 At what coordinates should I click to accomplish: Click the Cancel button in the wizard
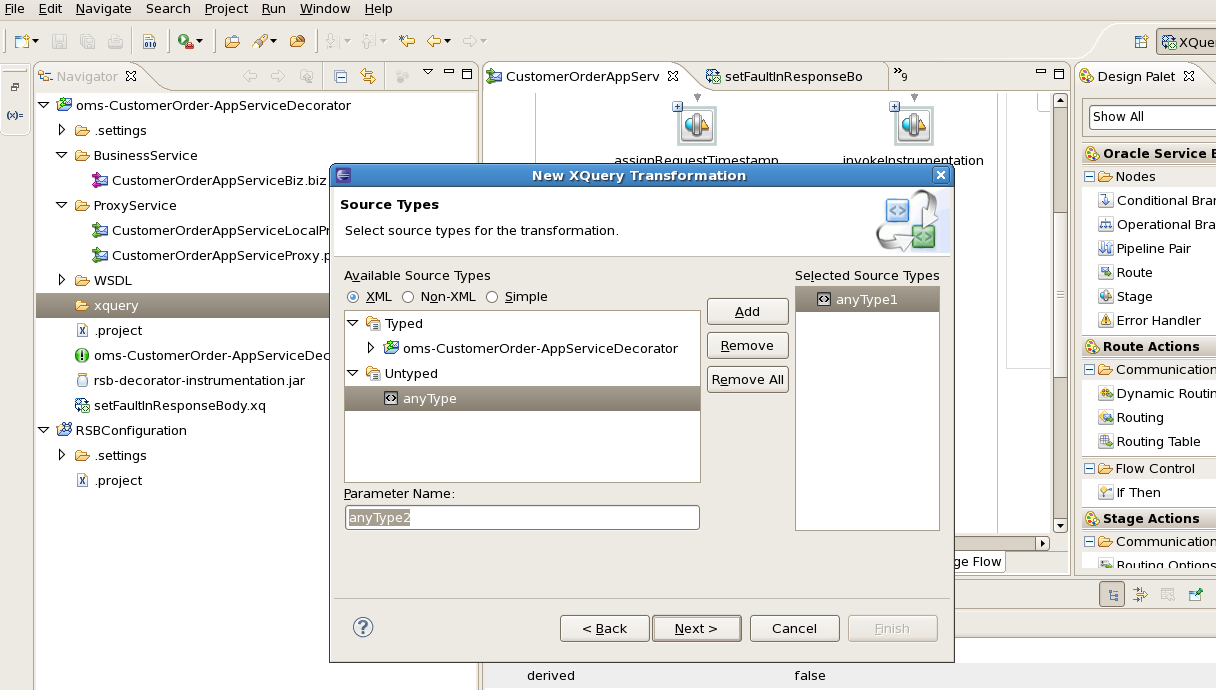coord(794,628)
